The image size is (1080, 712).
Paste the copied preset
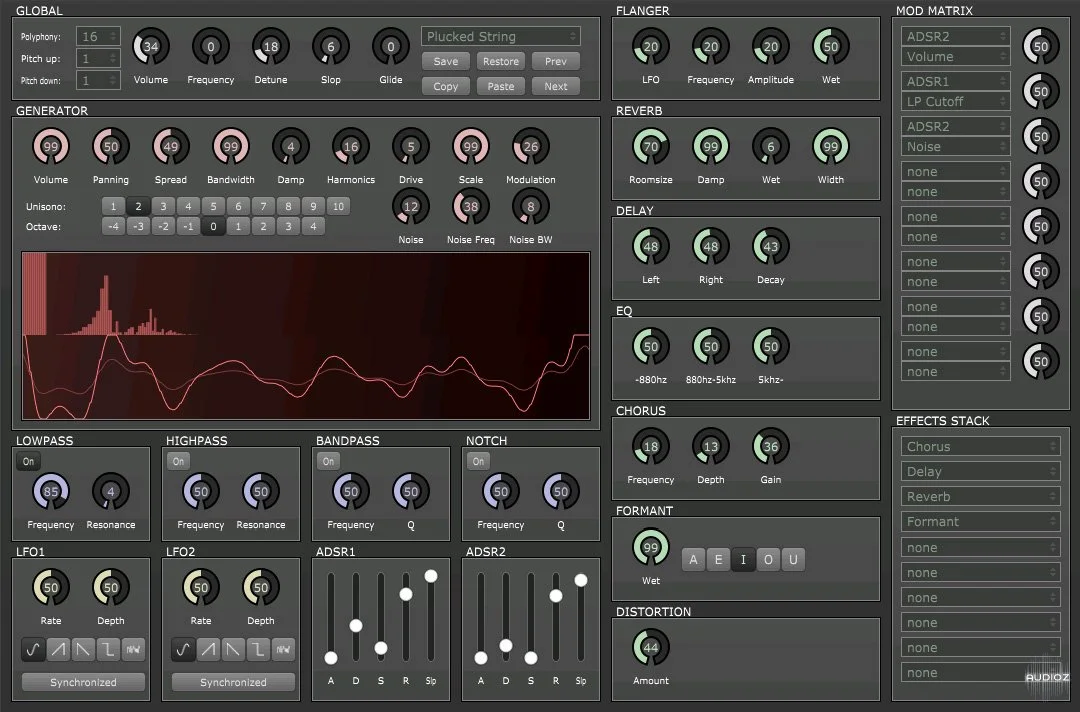[501, 86]
